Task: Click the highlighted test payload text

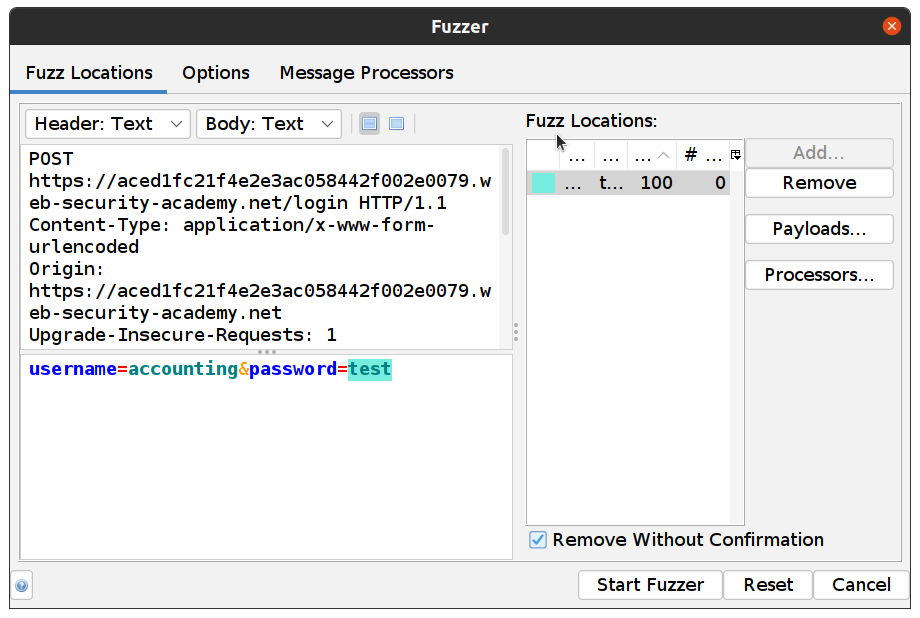Action: pyautogui.click(x=368, y=369)
